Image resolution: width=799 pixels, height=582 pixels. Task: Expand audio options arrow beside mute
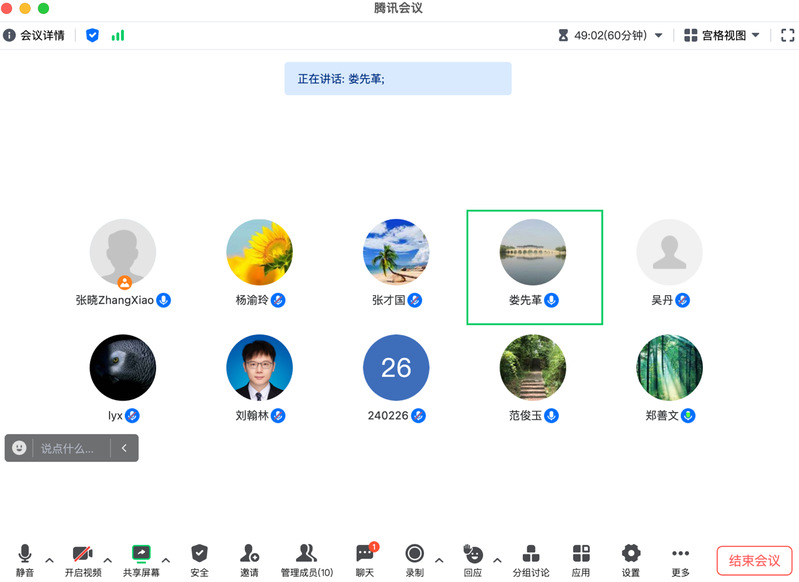(49, 560)
